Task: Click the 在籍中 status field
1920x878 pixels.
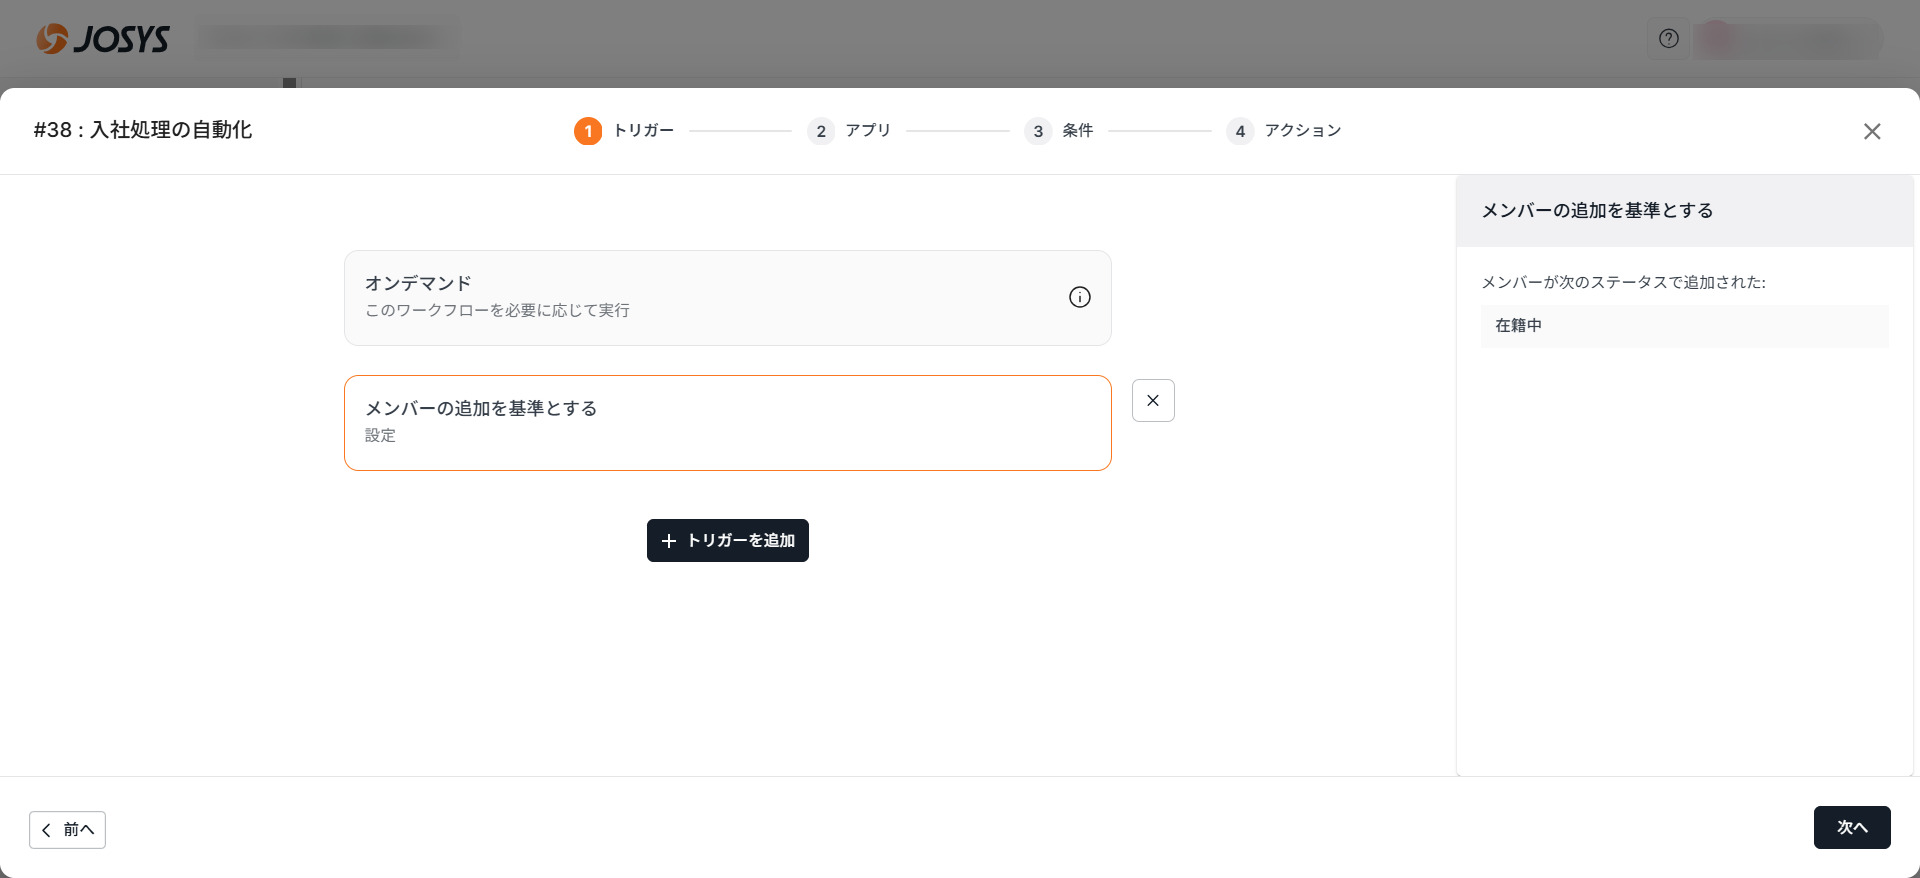Action: pos(1684,326)
